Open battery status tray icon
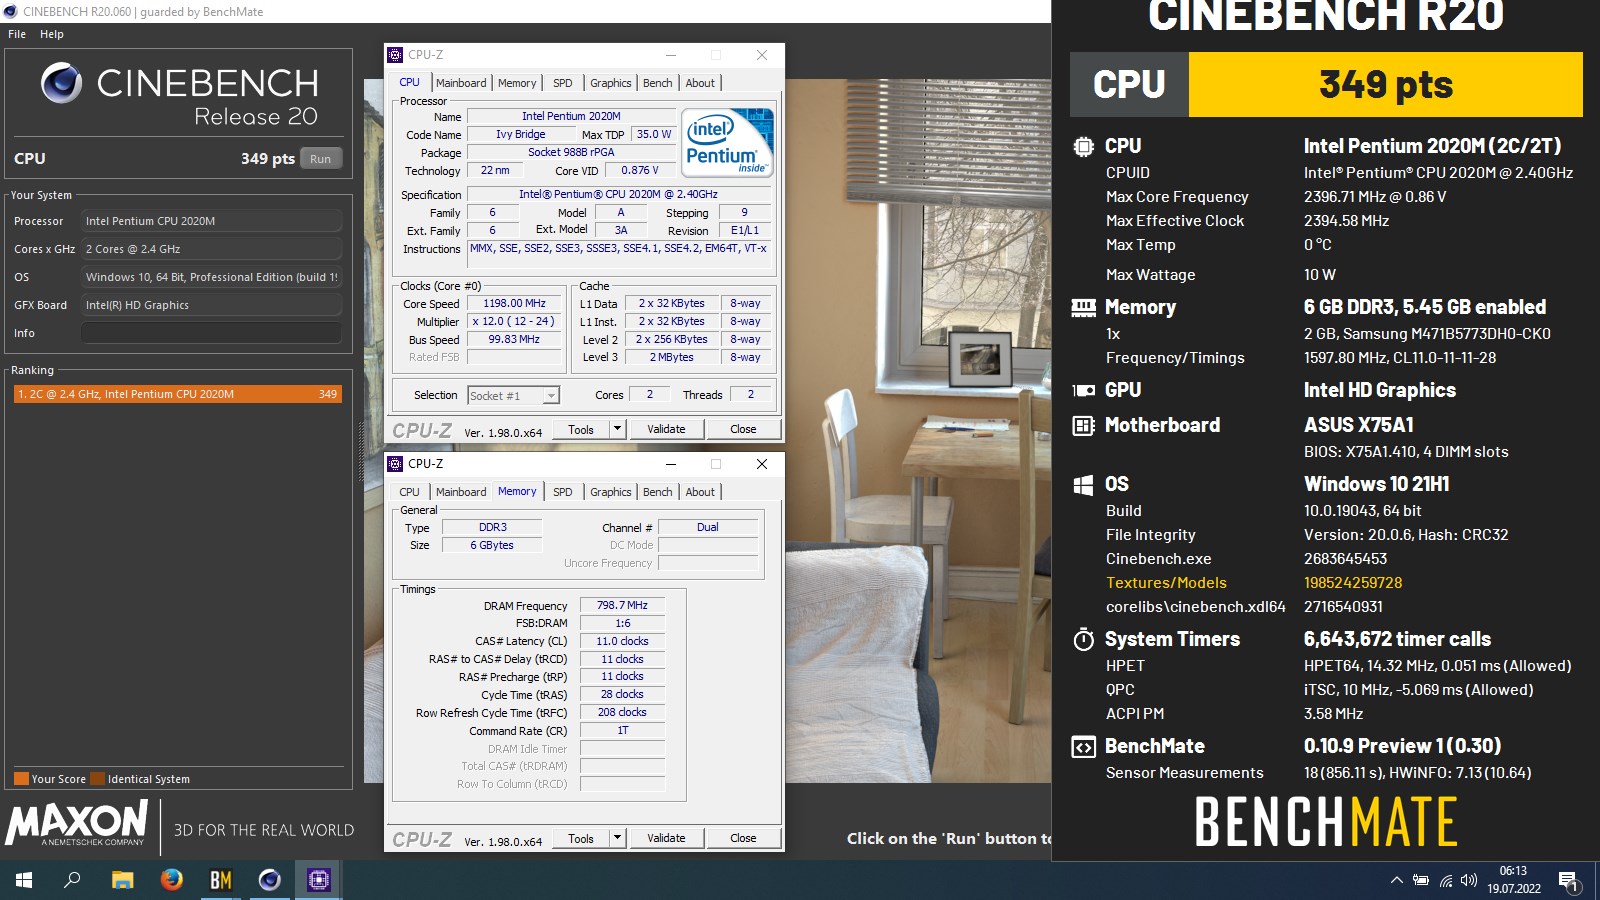 coord(1421,880)
